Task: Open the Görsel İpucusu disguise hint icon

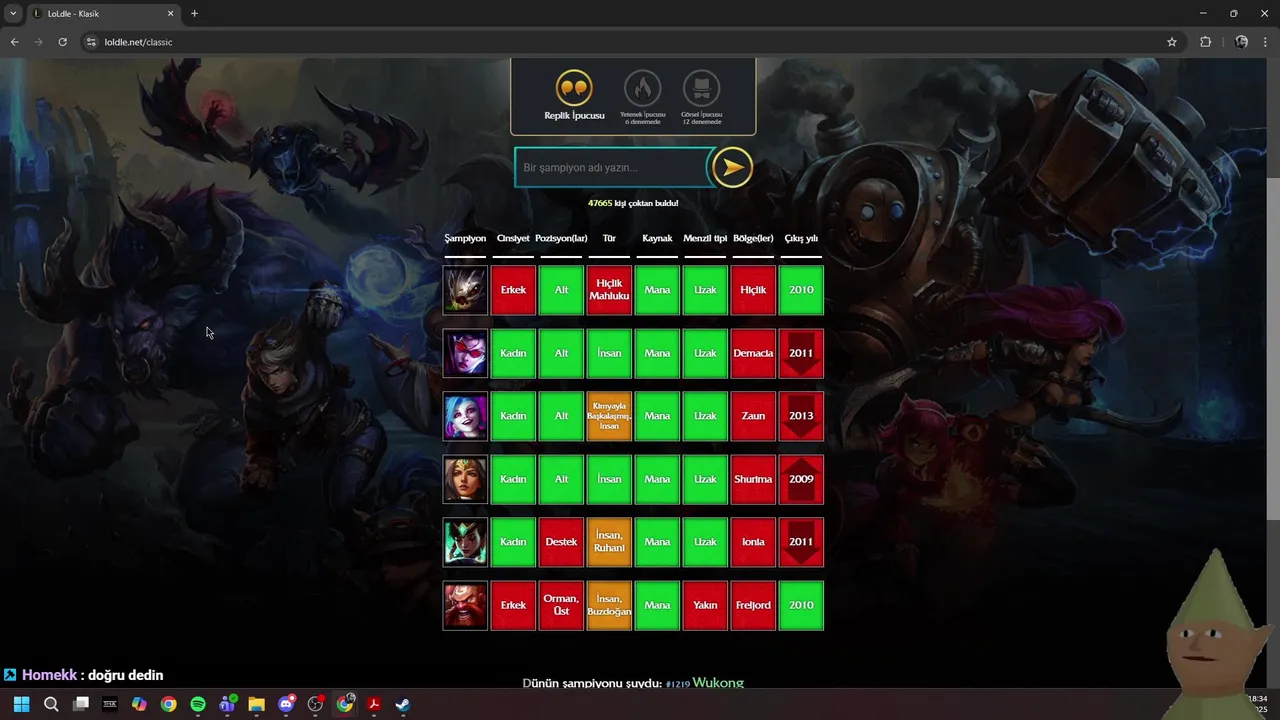Action: [701, 88]
